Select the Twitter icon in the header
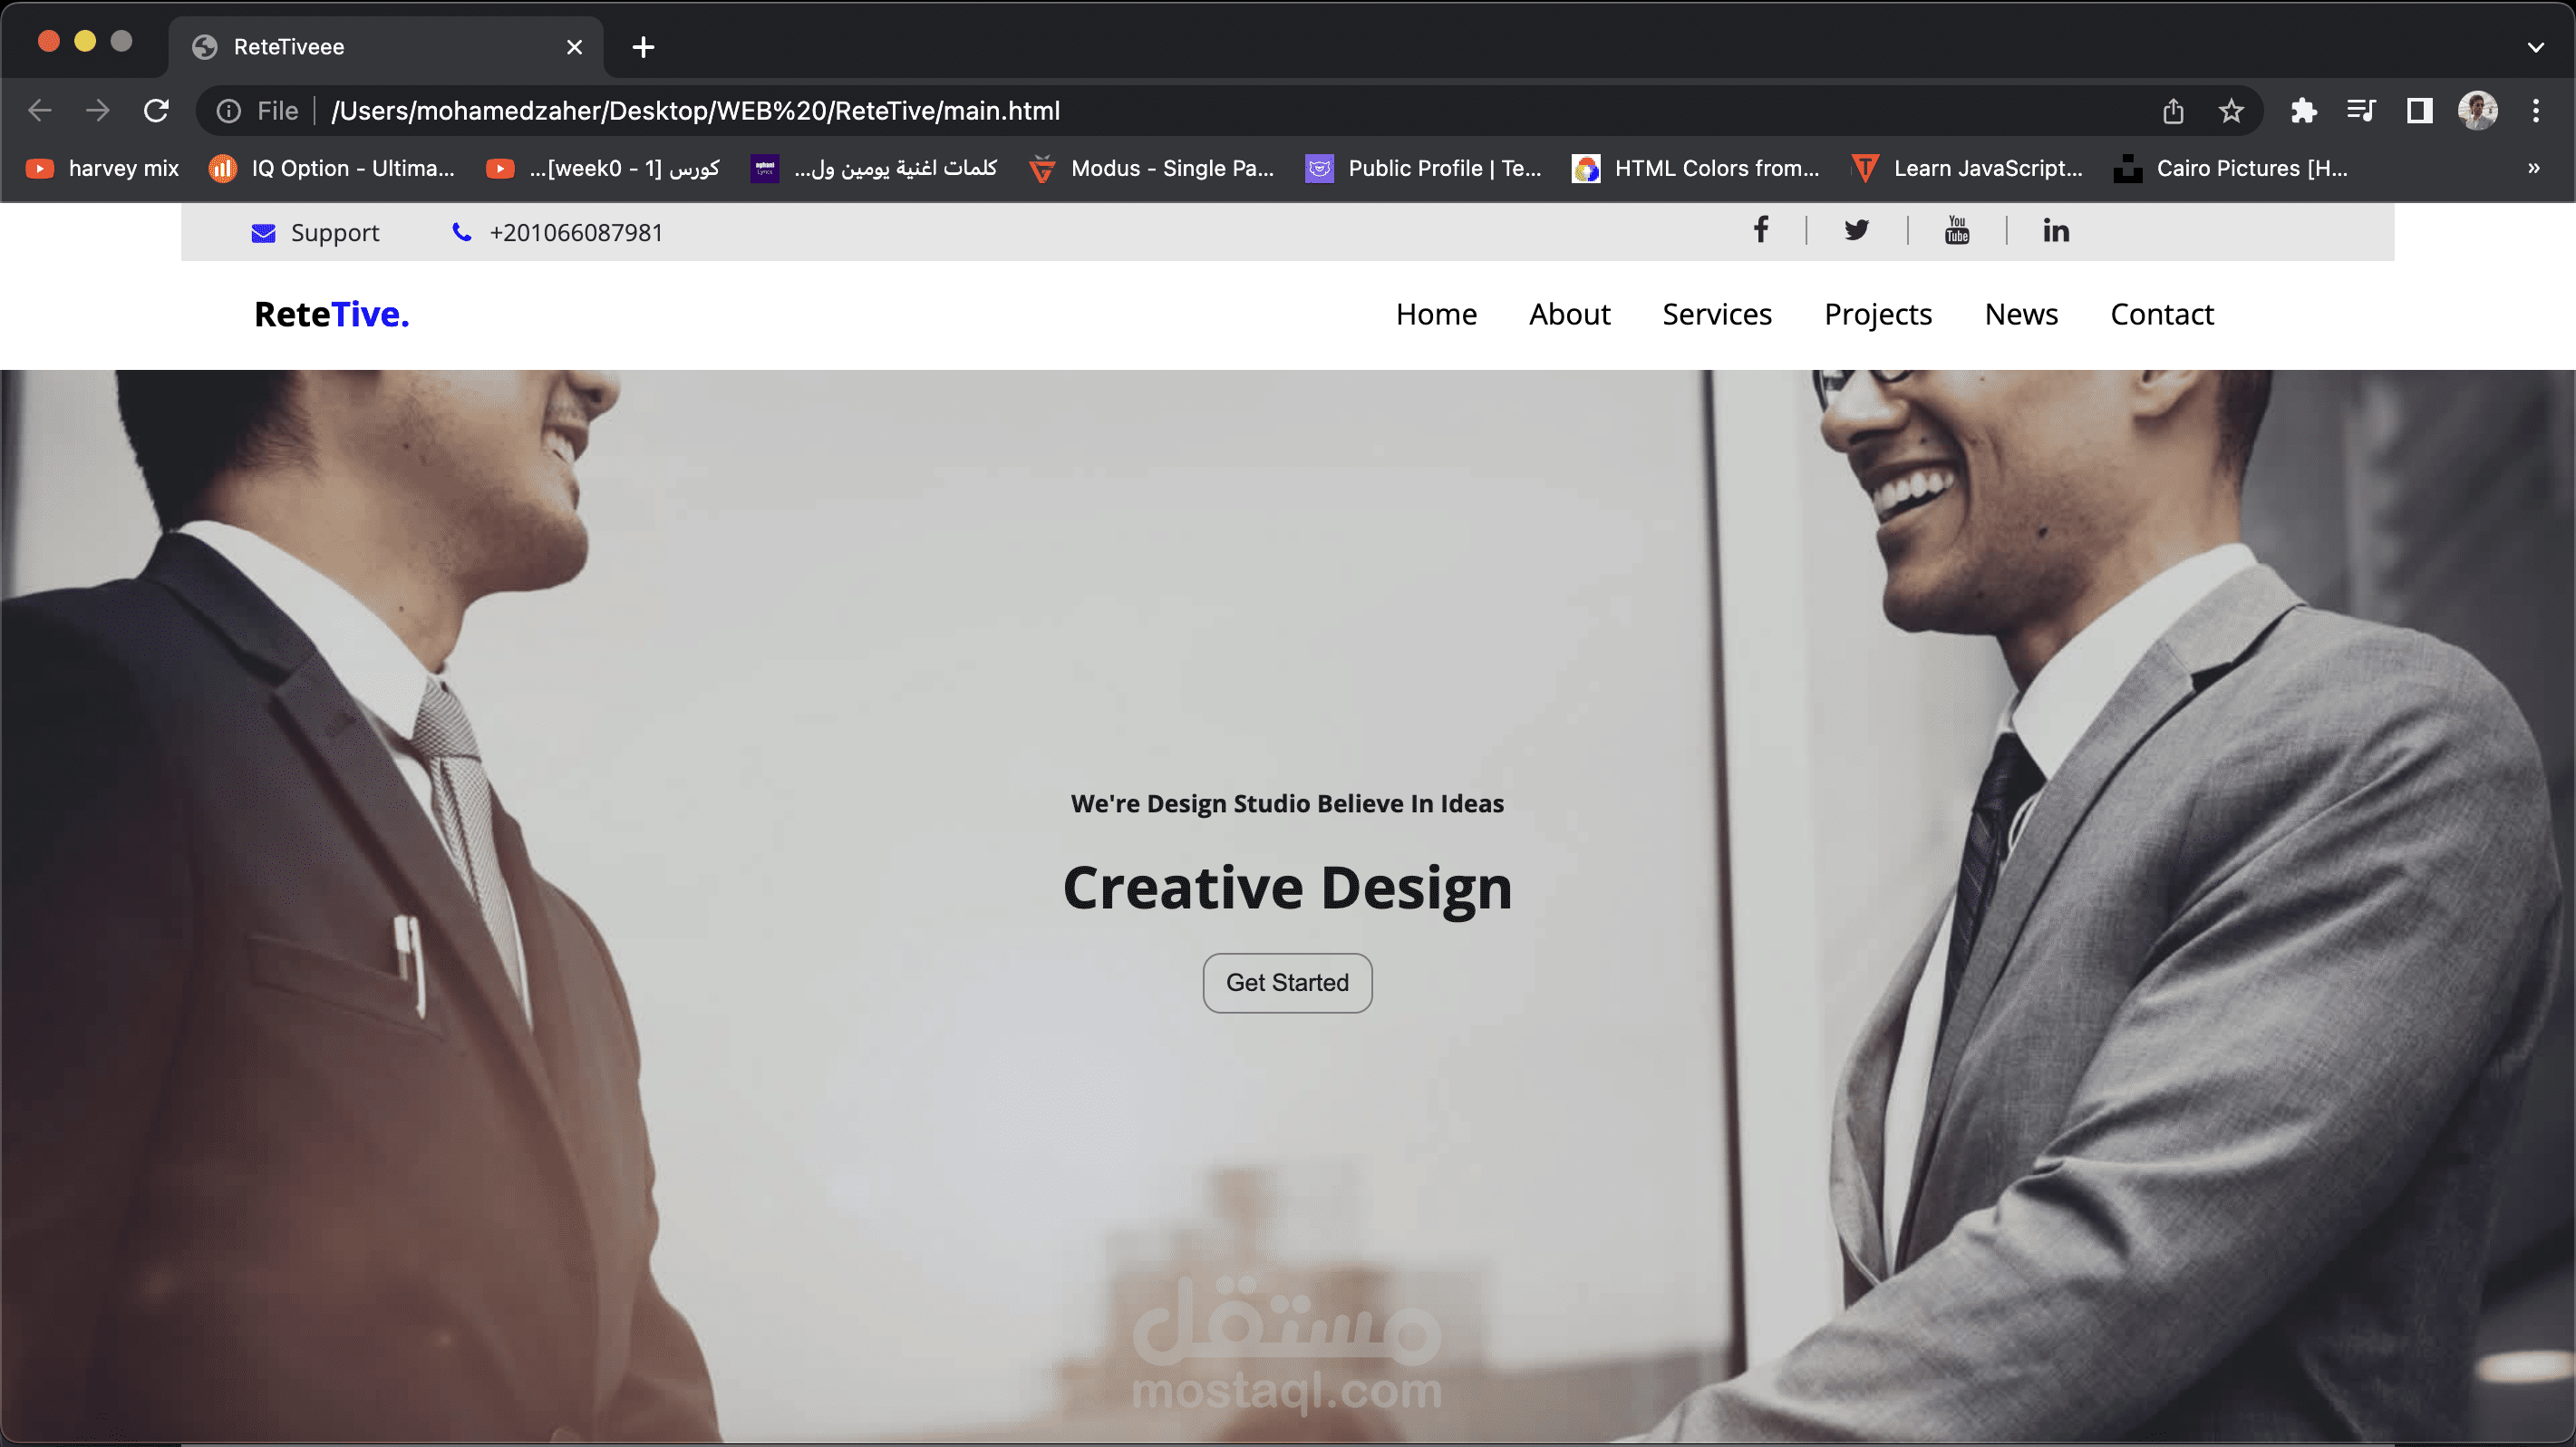 pyautogui.click(x=1857, y=231)
